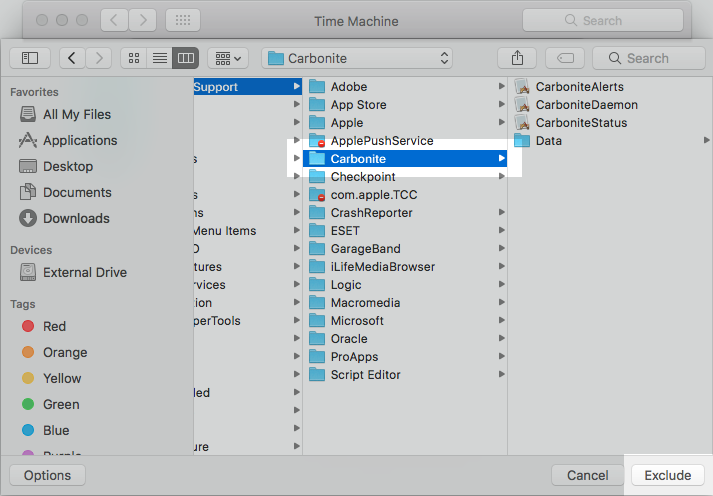The width and height of the screenshot is (713, 496).
Task: Expand the Data folder arrow
Action: pyautogui.click(x=706, y=141)
